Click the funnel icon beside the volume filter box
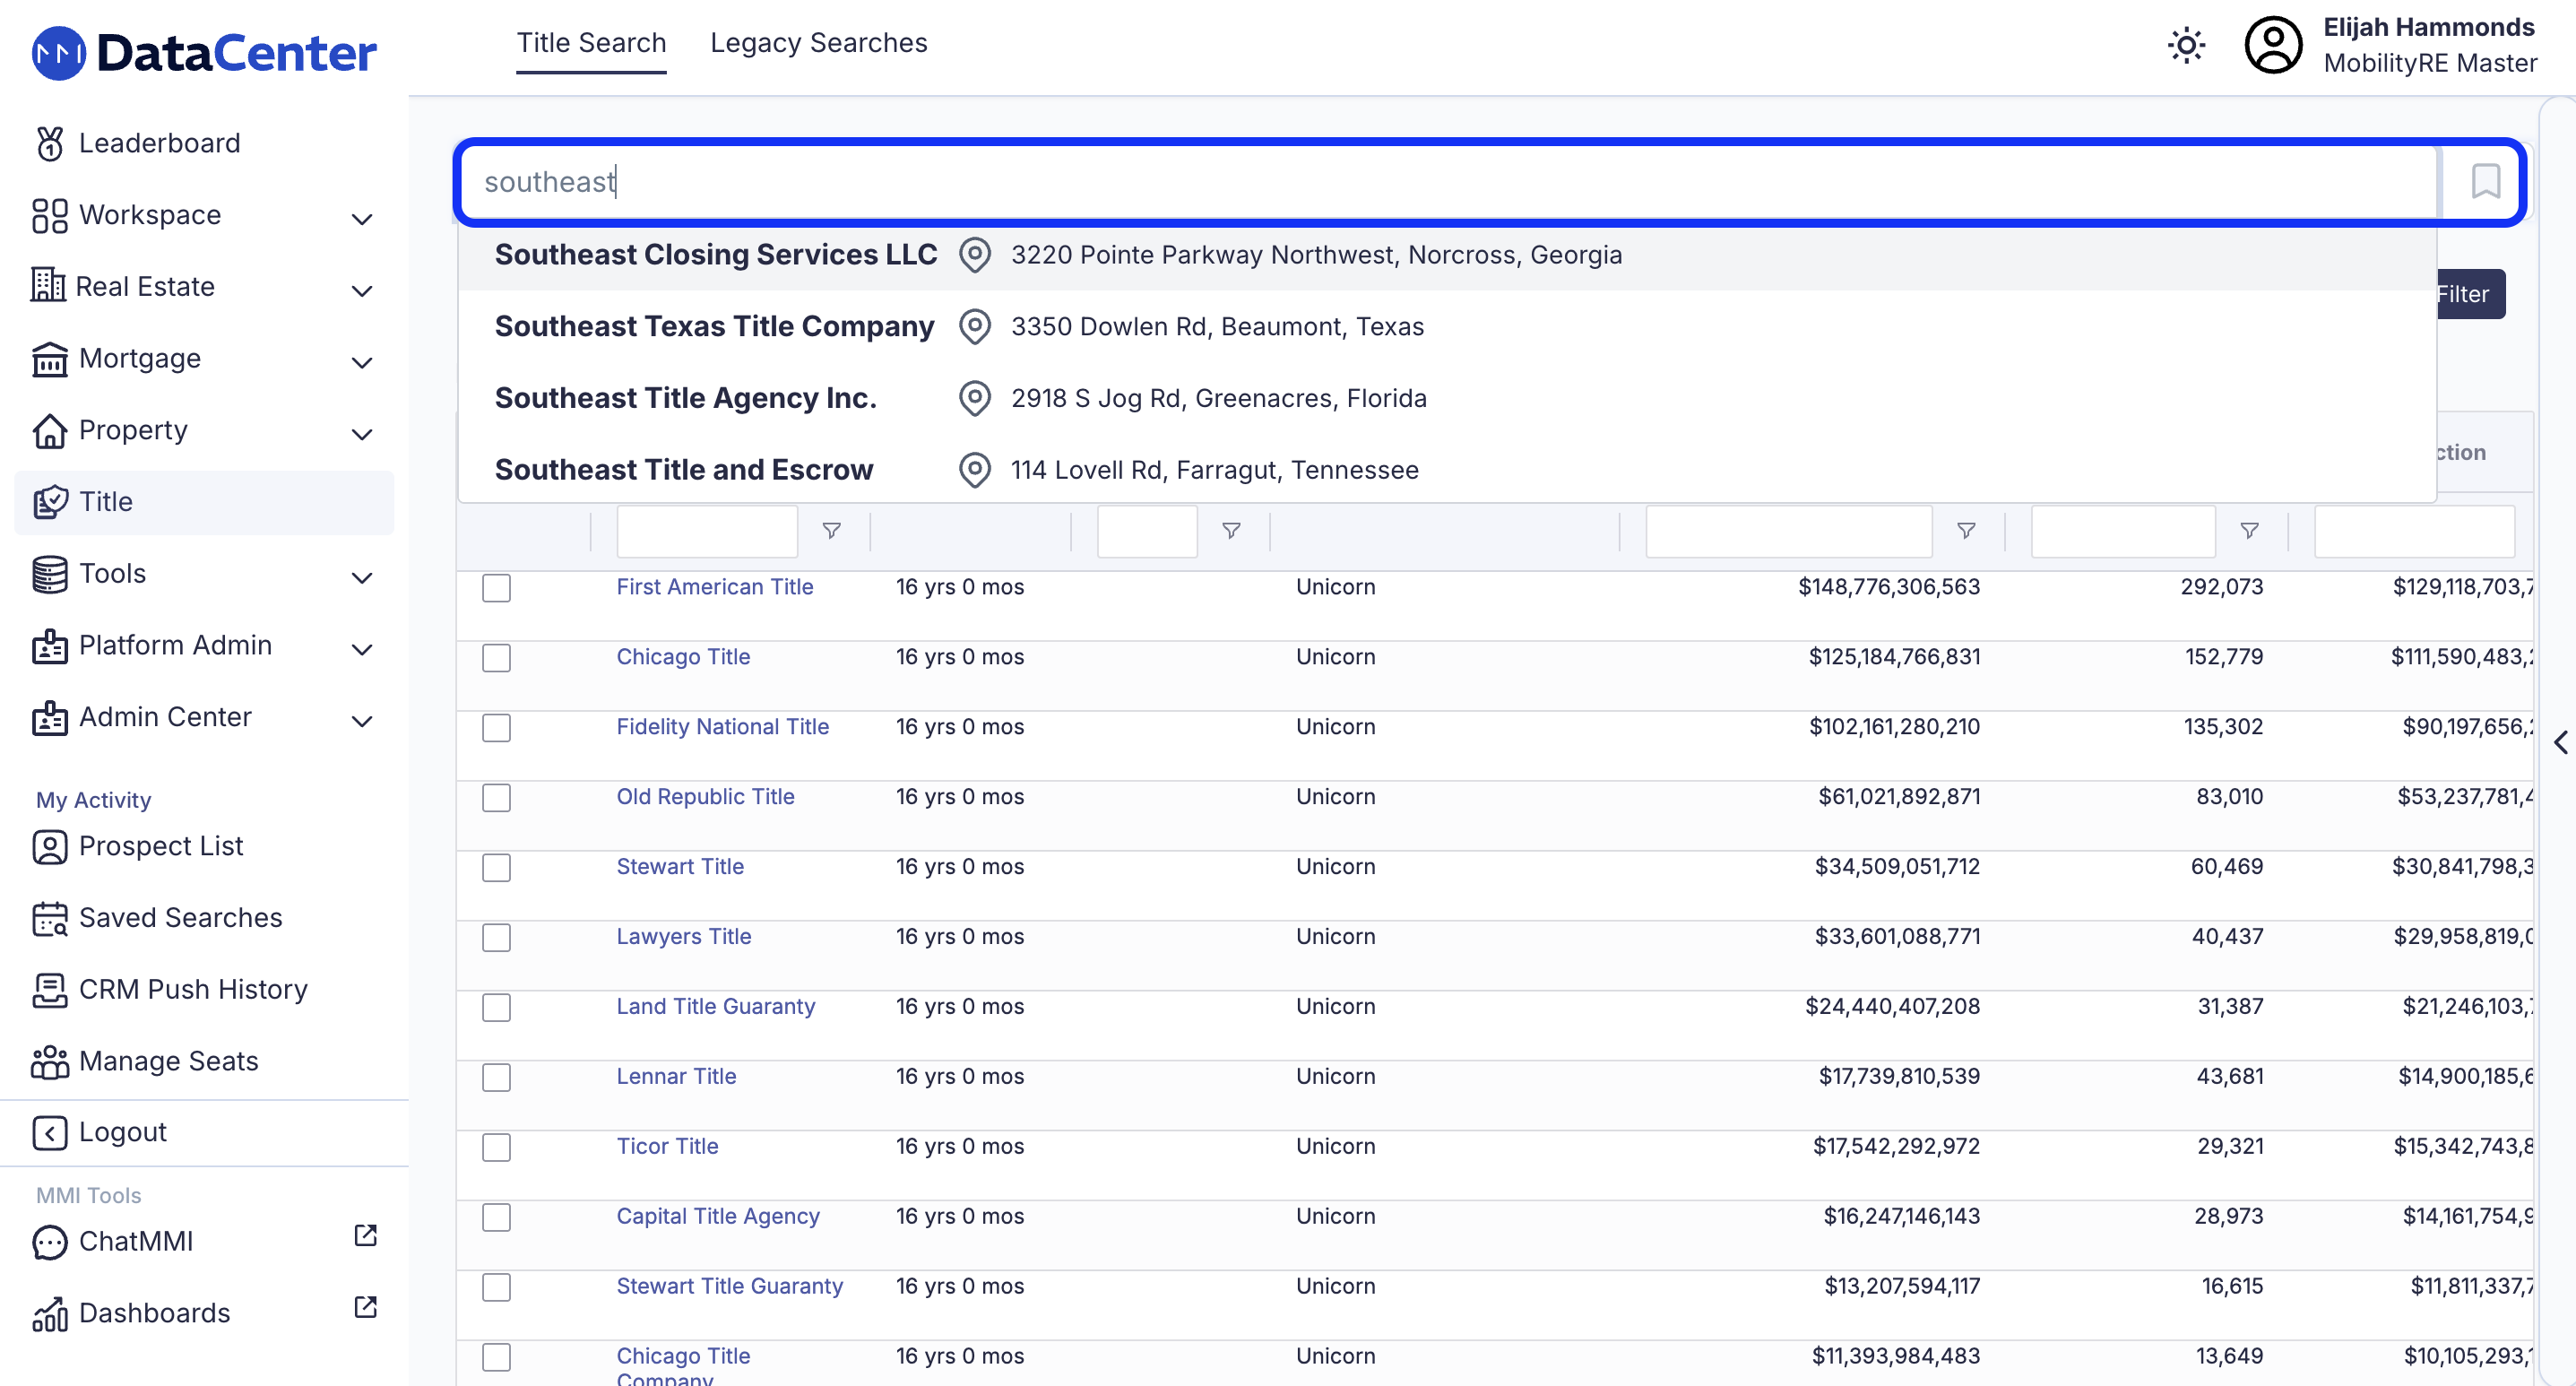The width and height of the screenshot is (2576, 1386). tap(1965, 531)
